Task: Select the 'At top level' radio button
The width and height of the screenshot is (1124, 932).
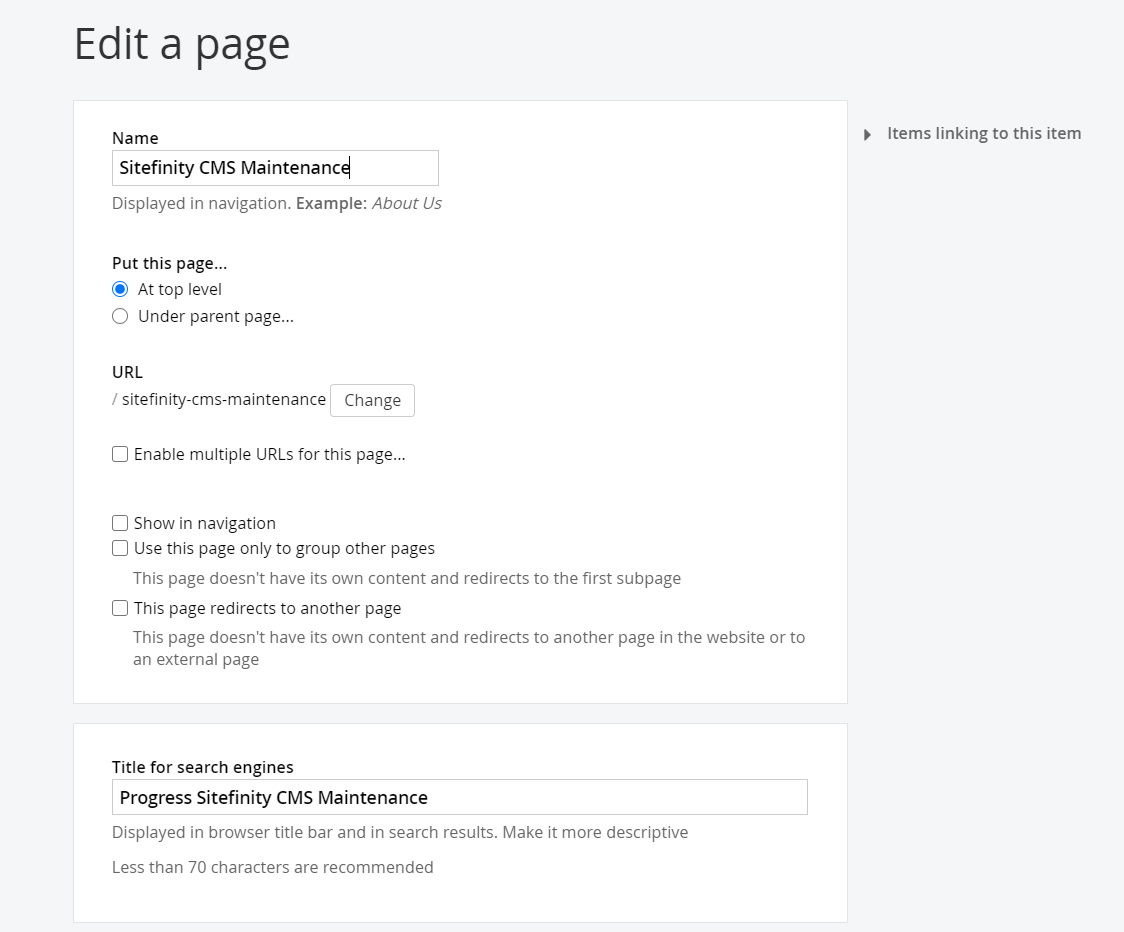Action: point(120,289)
